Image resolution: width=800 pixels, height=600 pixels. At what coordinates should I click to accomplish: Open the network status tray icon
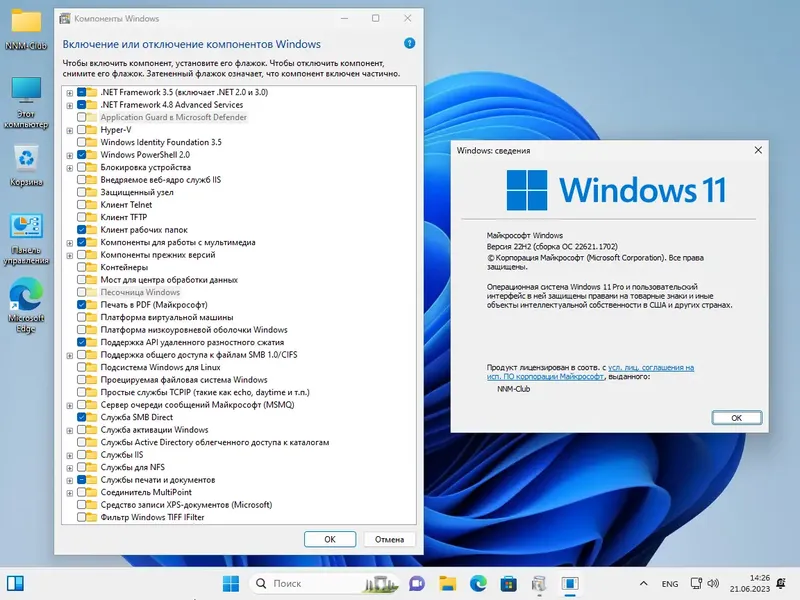[x=696, y=583]
